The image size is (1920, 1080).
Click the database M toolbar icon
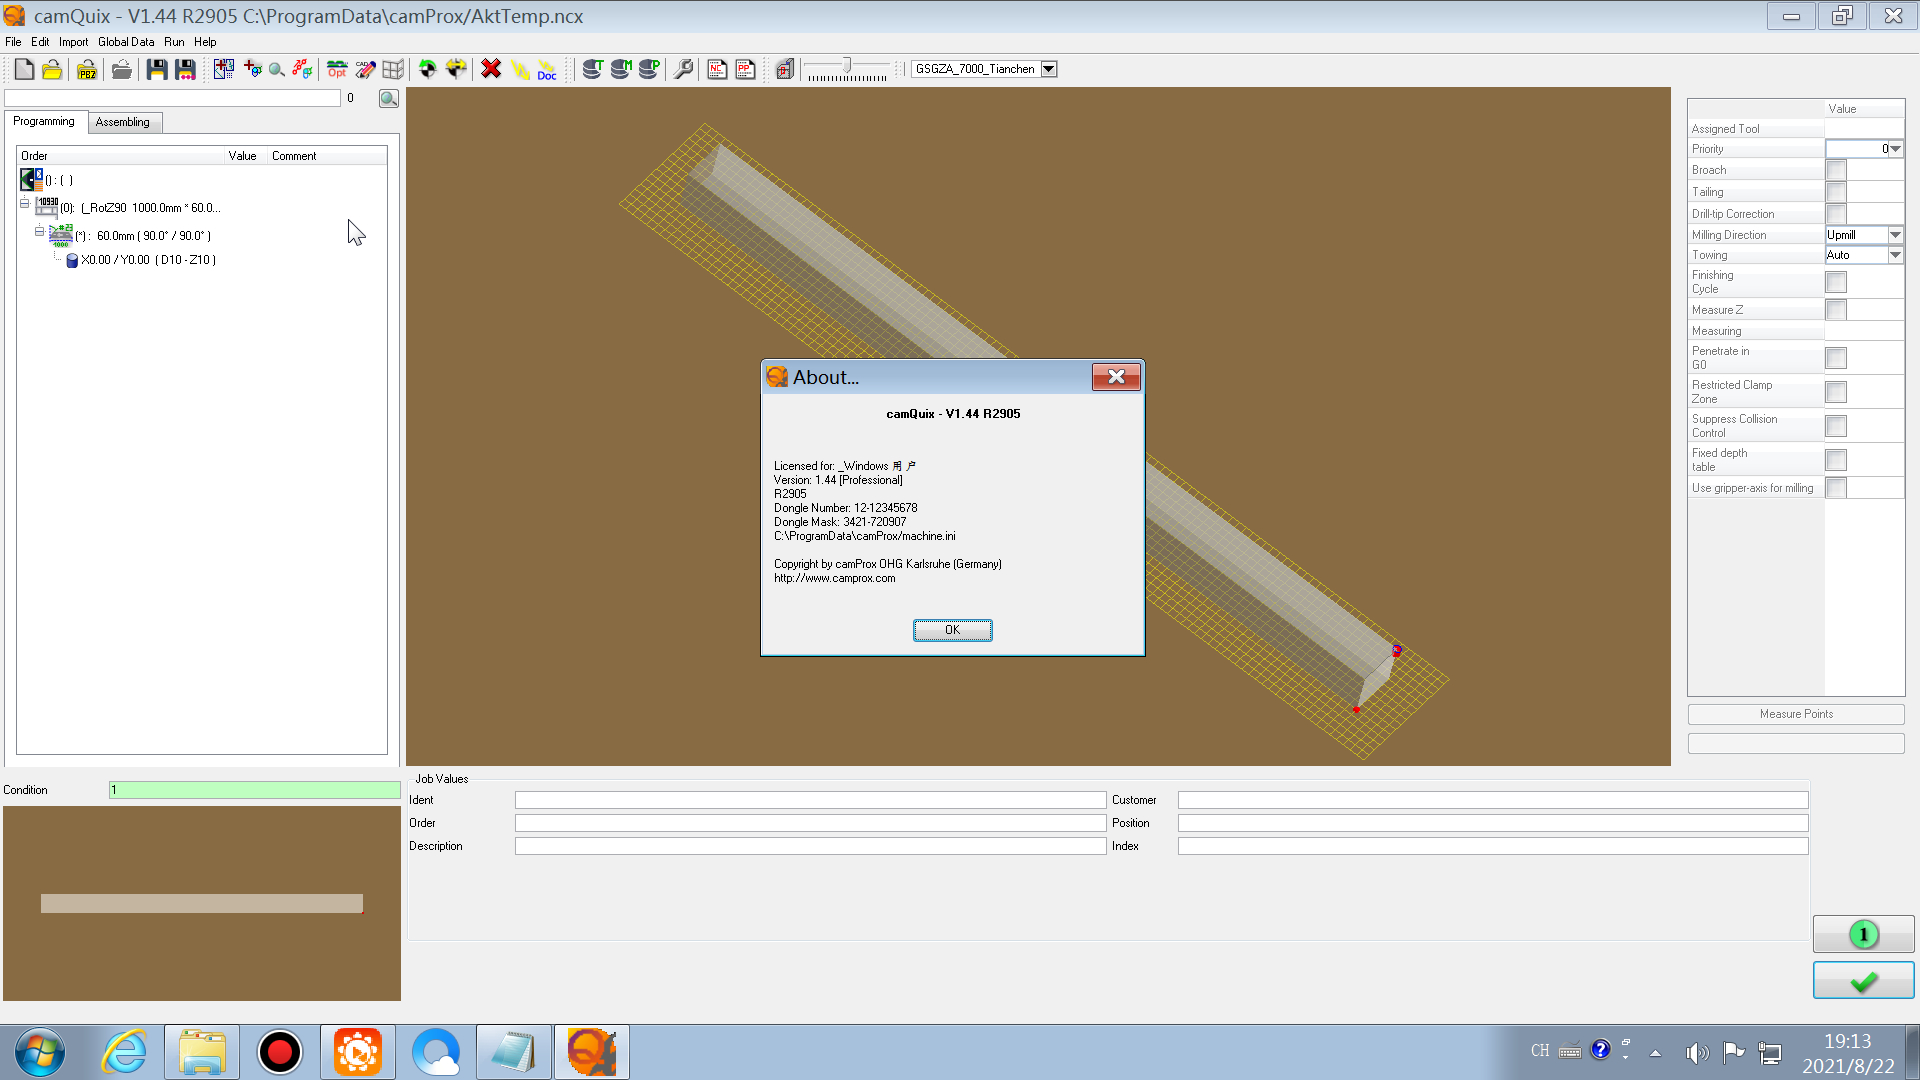coord(621,69)
